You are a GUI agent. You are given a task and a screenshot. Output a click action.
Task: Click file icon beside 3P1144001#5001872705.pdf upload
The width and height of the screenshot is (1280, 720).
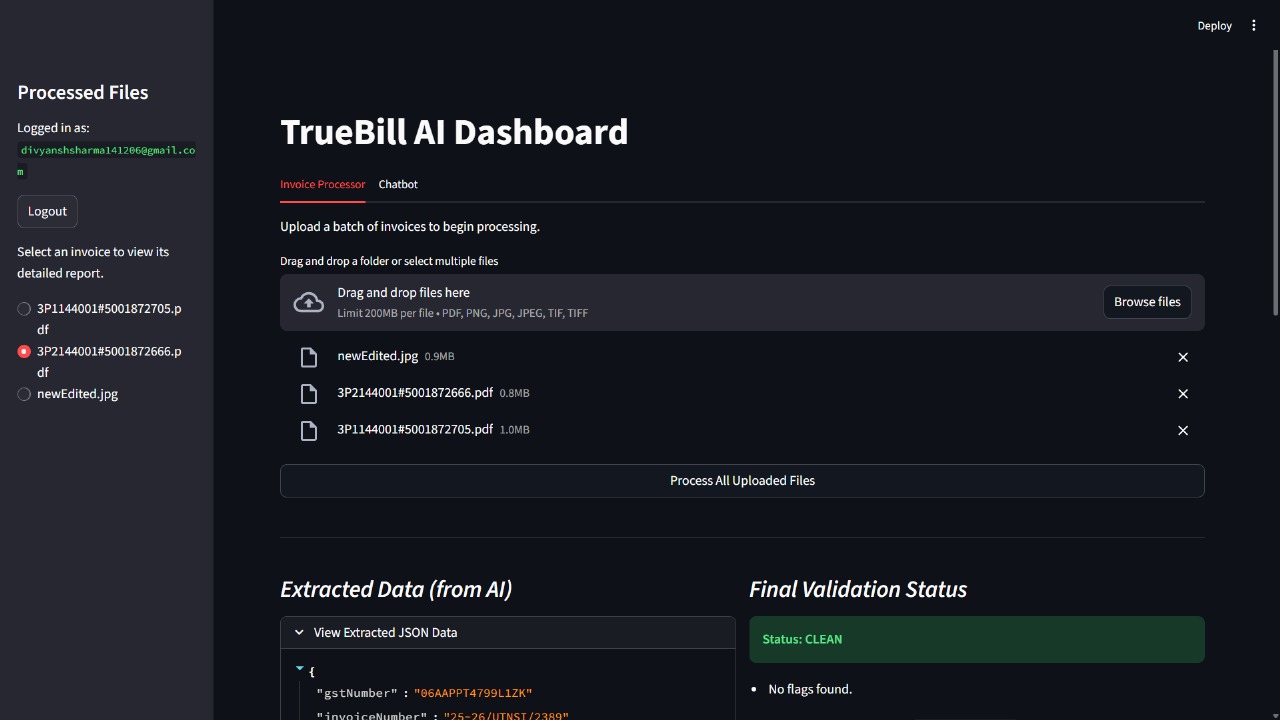(309, 430)
